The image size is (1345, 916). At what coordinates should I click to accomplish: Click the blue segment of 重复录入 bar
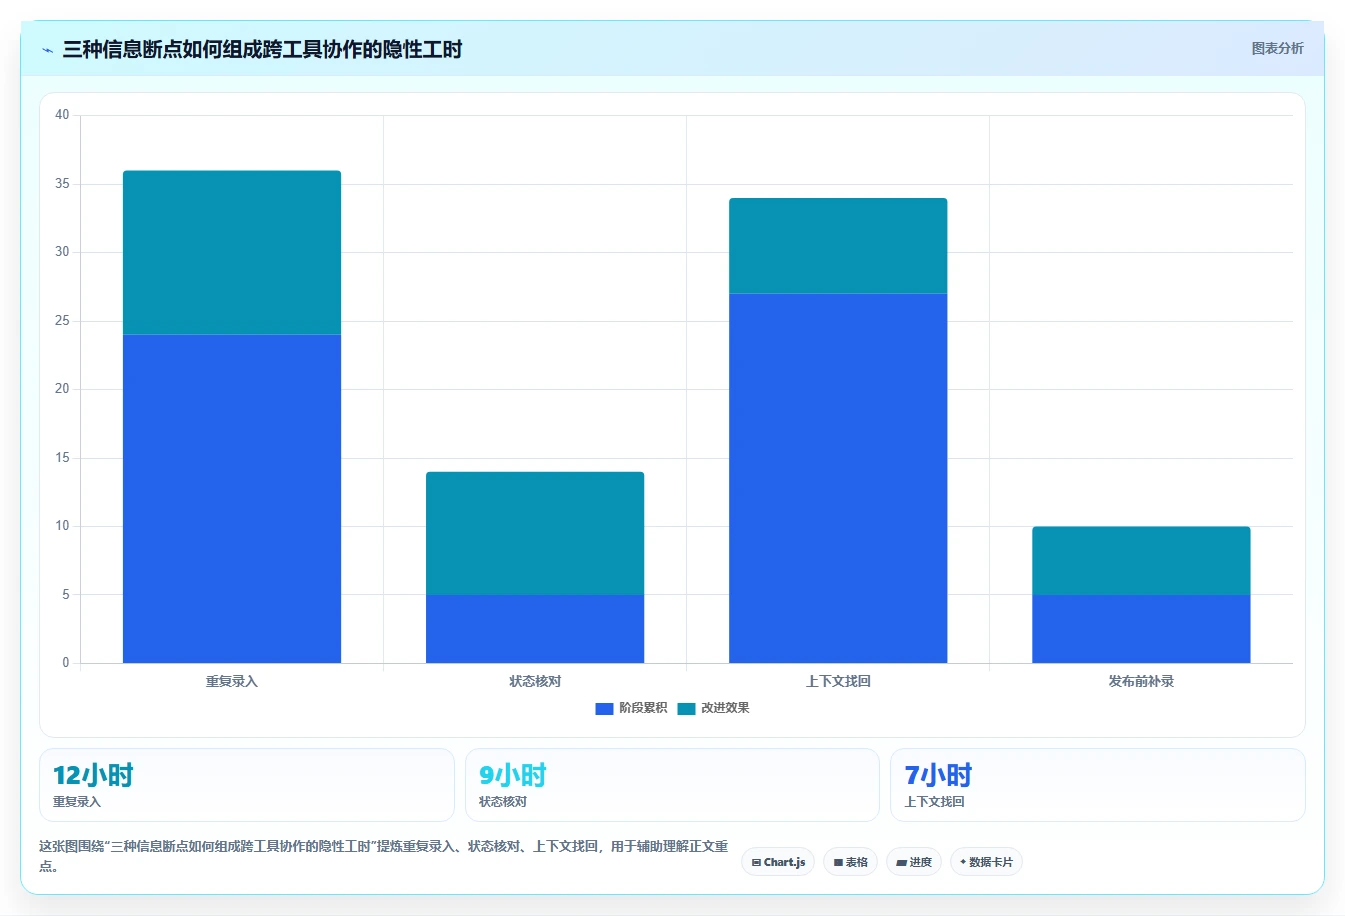[x=232, y=498]
